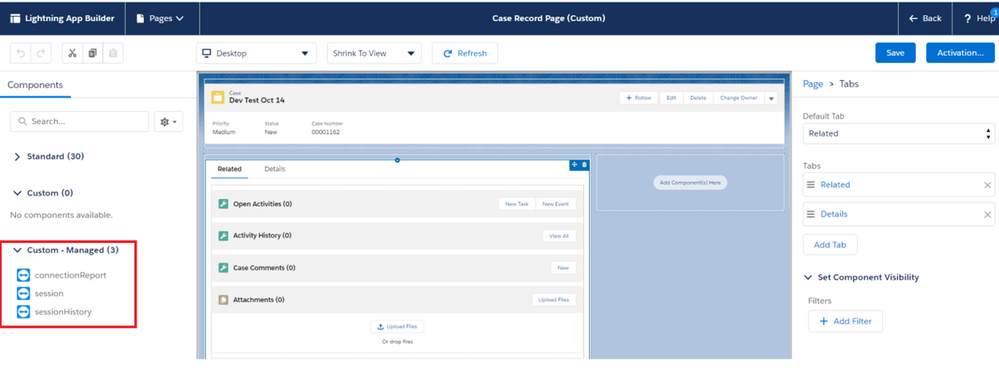
Task: Select the sessionHistory component icon
Action: pyautogui.click(x=24, y=311)
